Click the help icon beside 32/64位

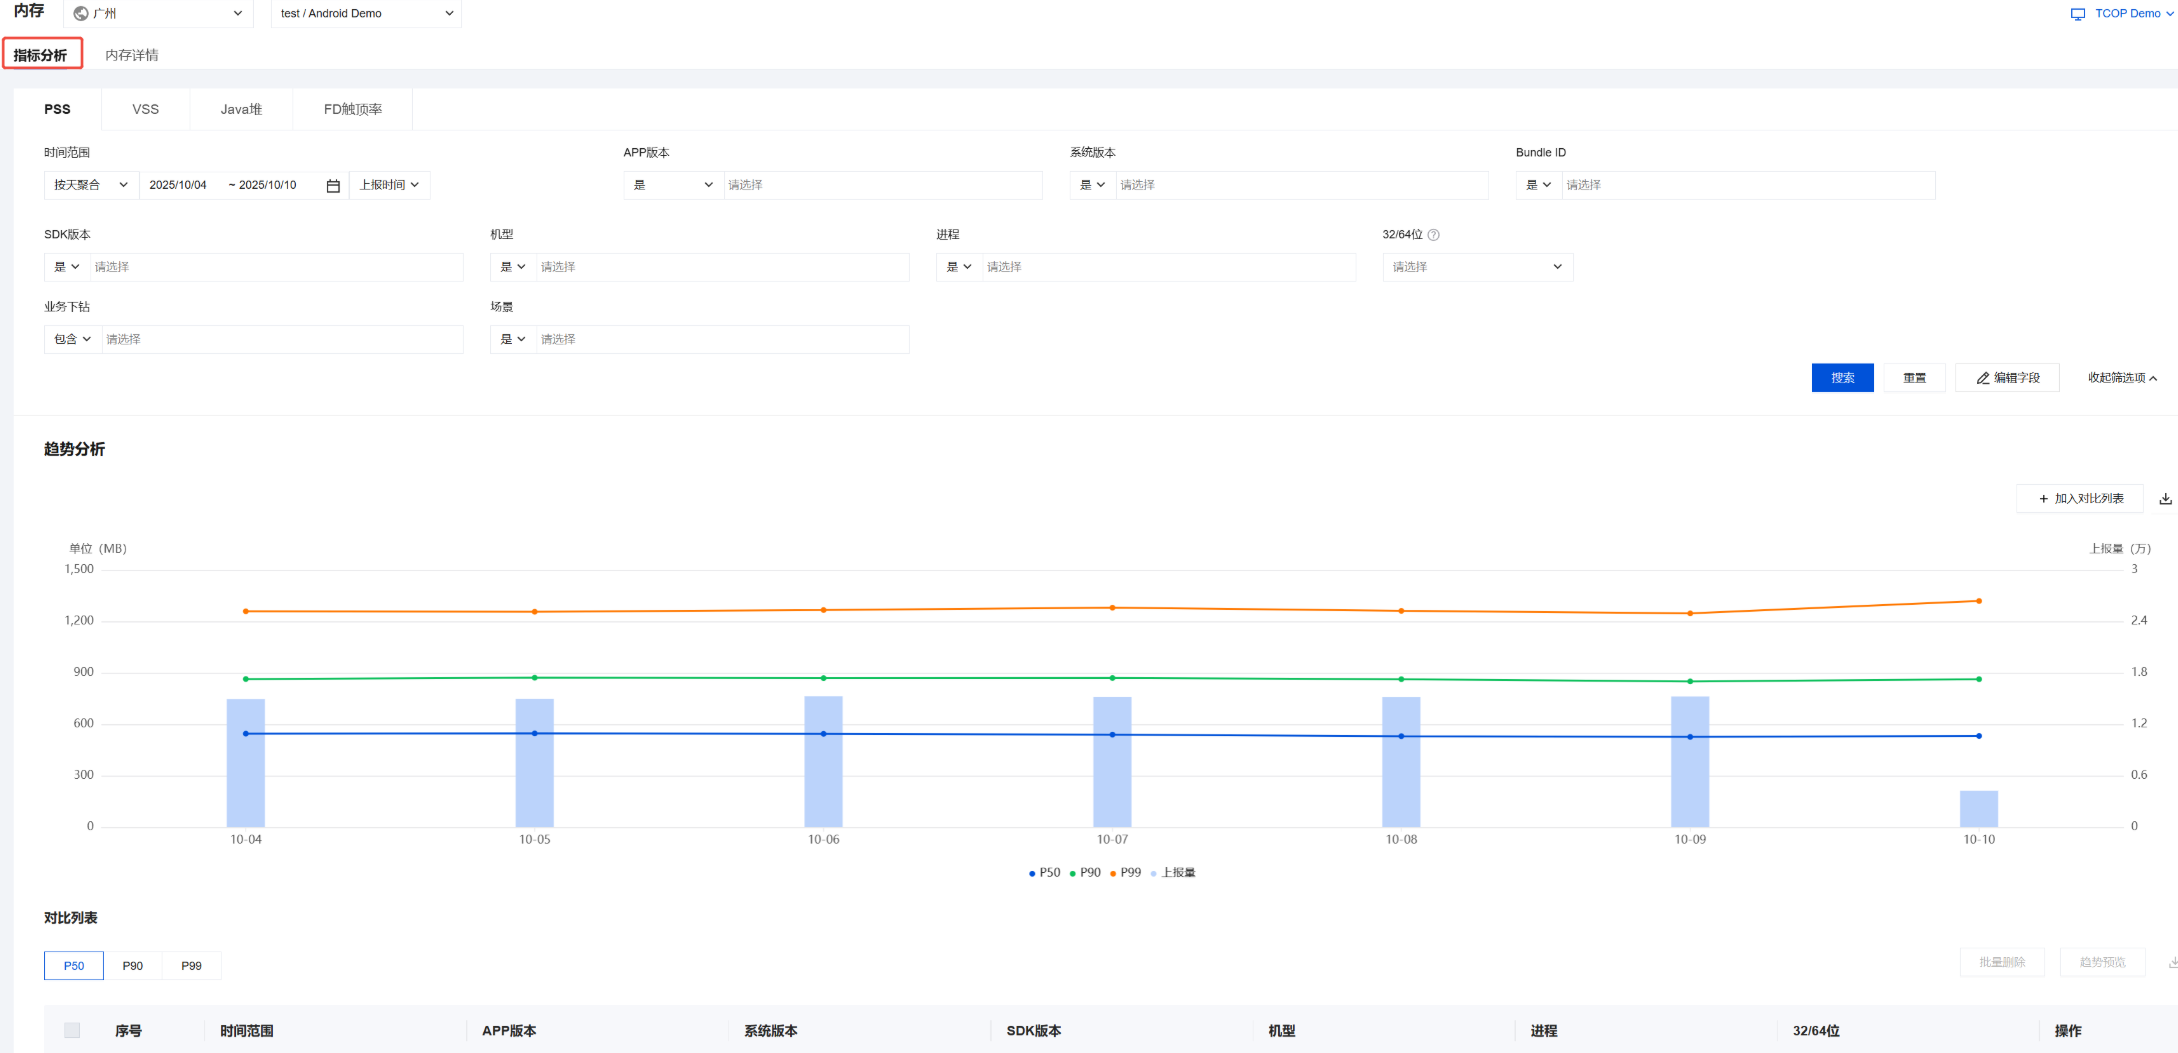click(1433, 235)
